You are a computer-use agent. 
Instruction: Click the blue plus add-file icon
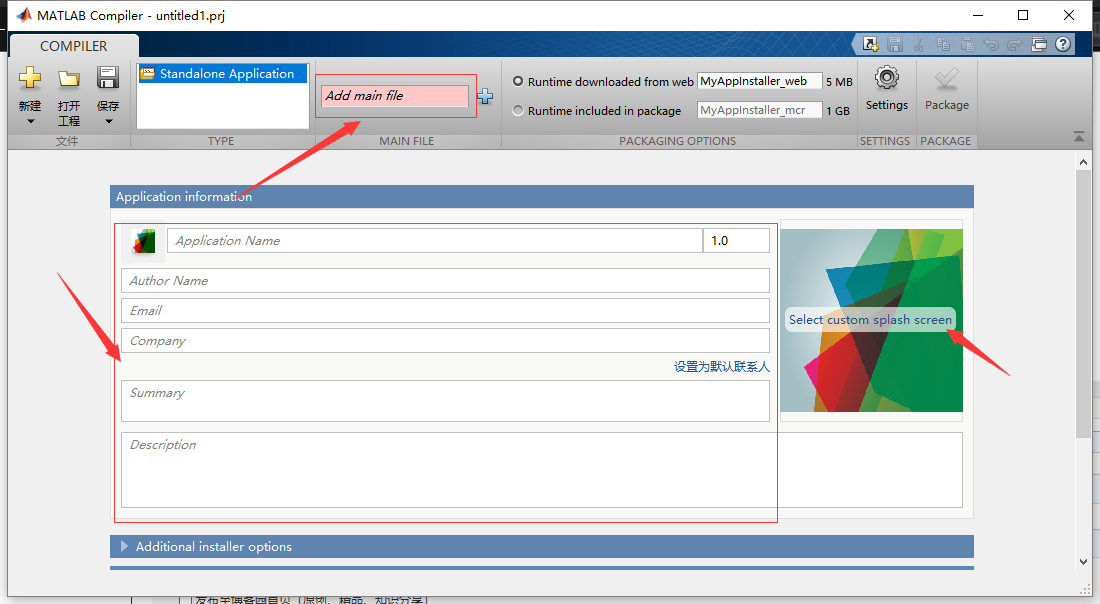485,96
